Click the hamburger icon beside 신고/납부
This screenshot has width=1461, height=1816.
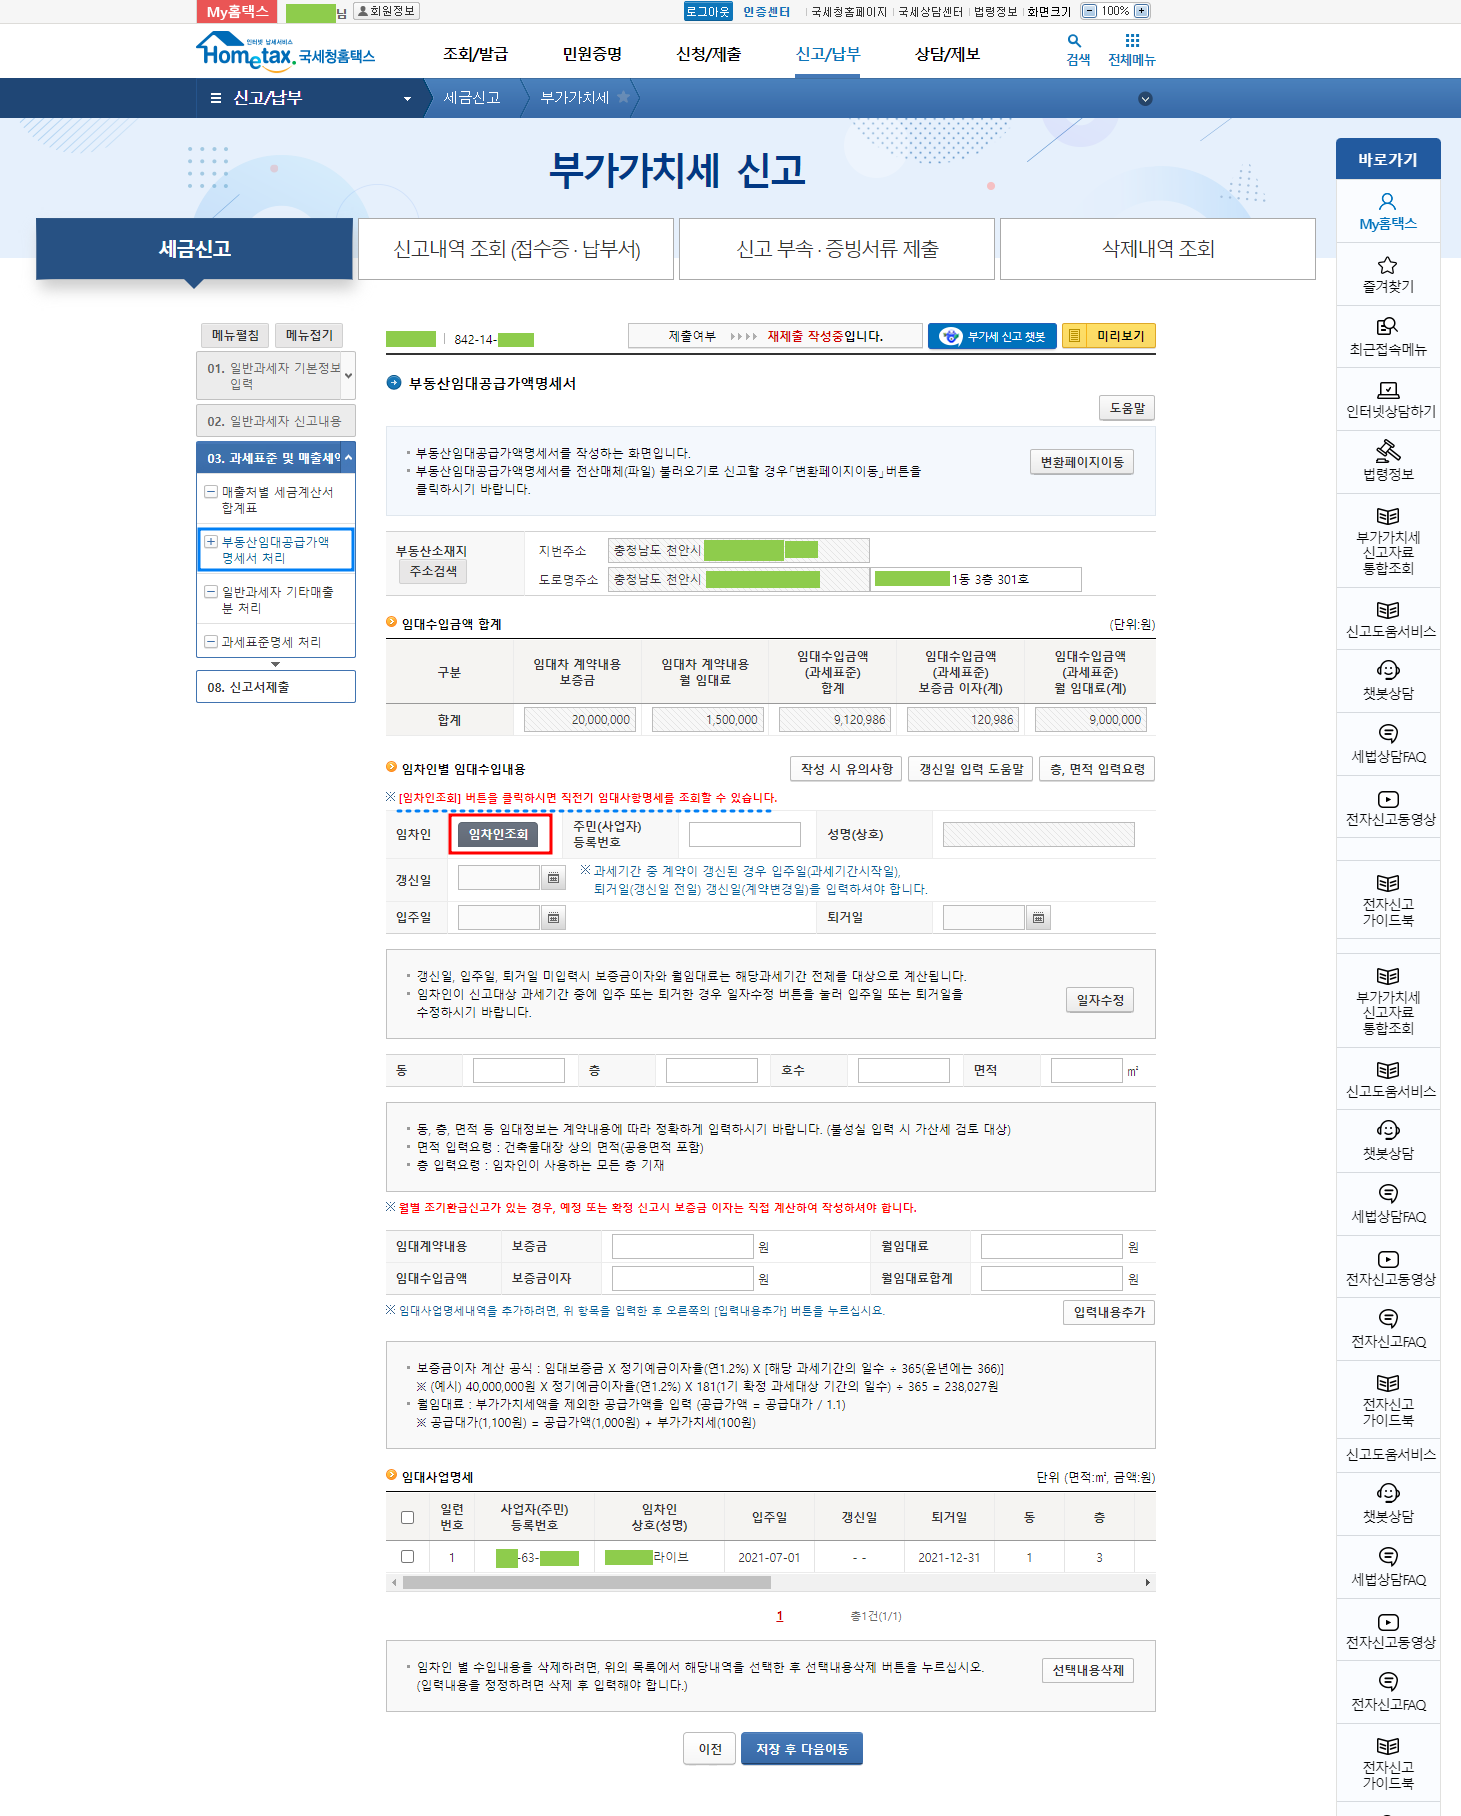point(216,98)
